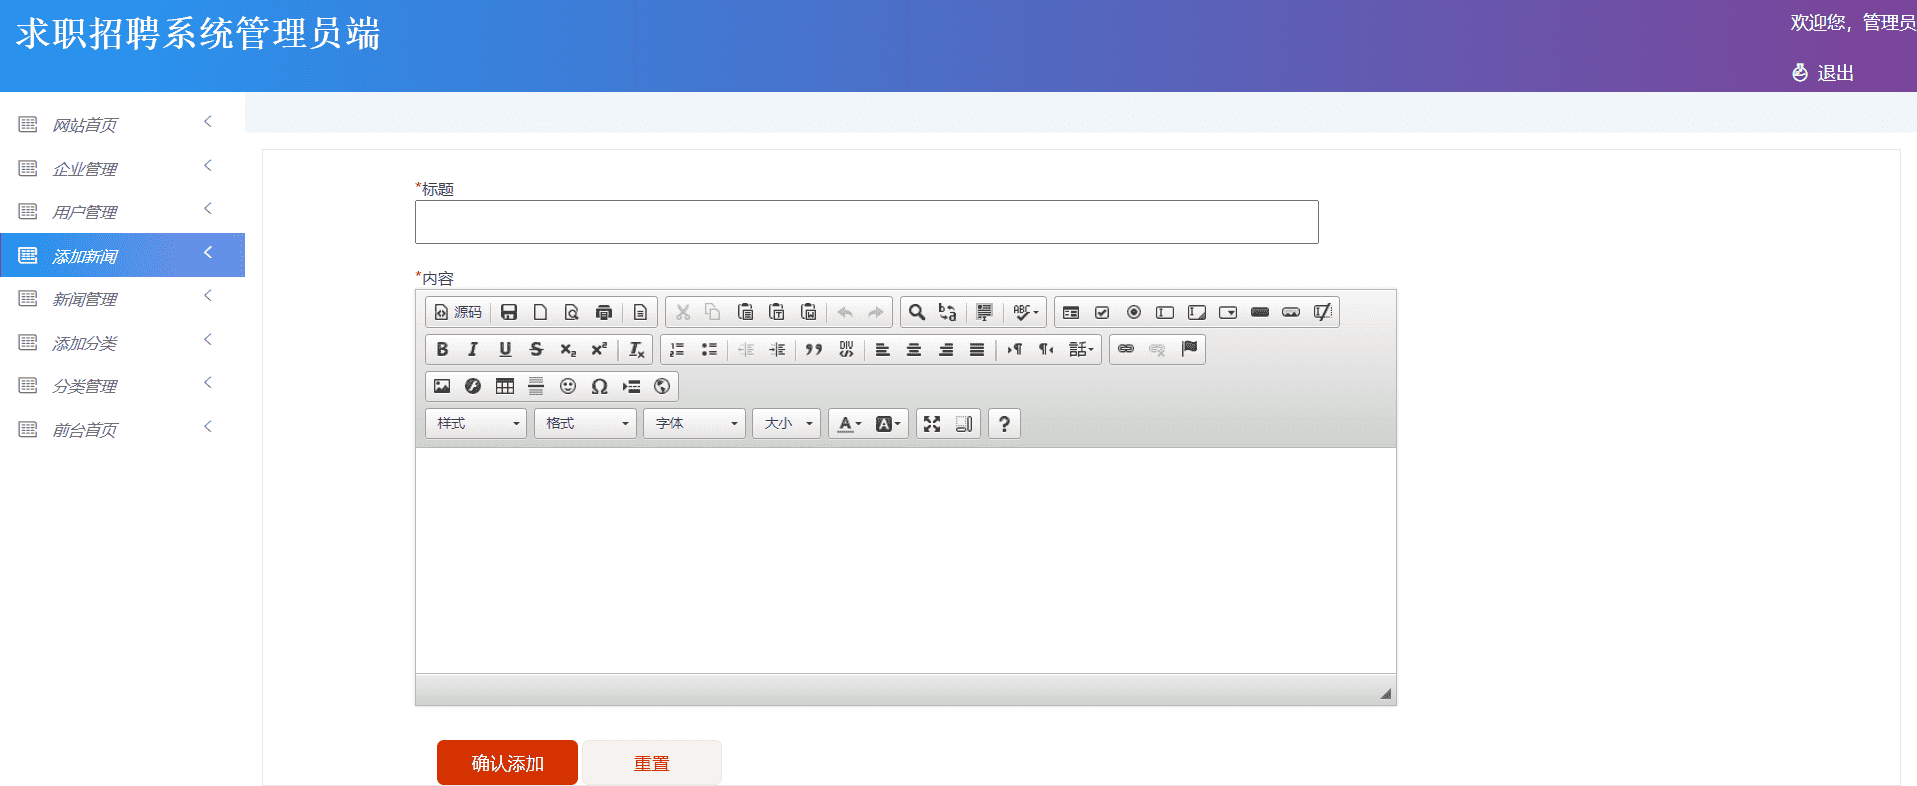Insert an IFrame (globe icon)

pyautogui.click(x=662, y=386)
